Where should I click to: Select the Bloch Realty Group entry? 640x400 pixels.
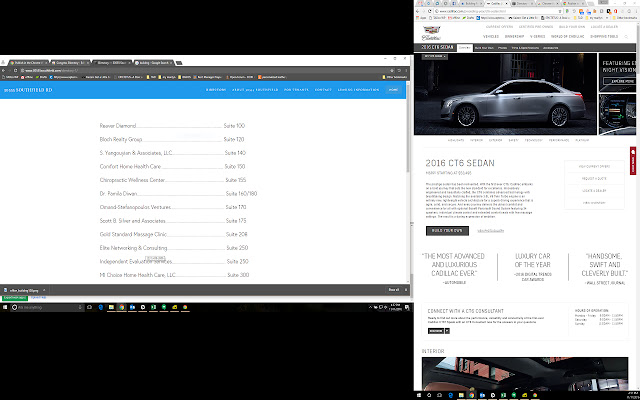[x=172, y=139]
